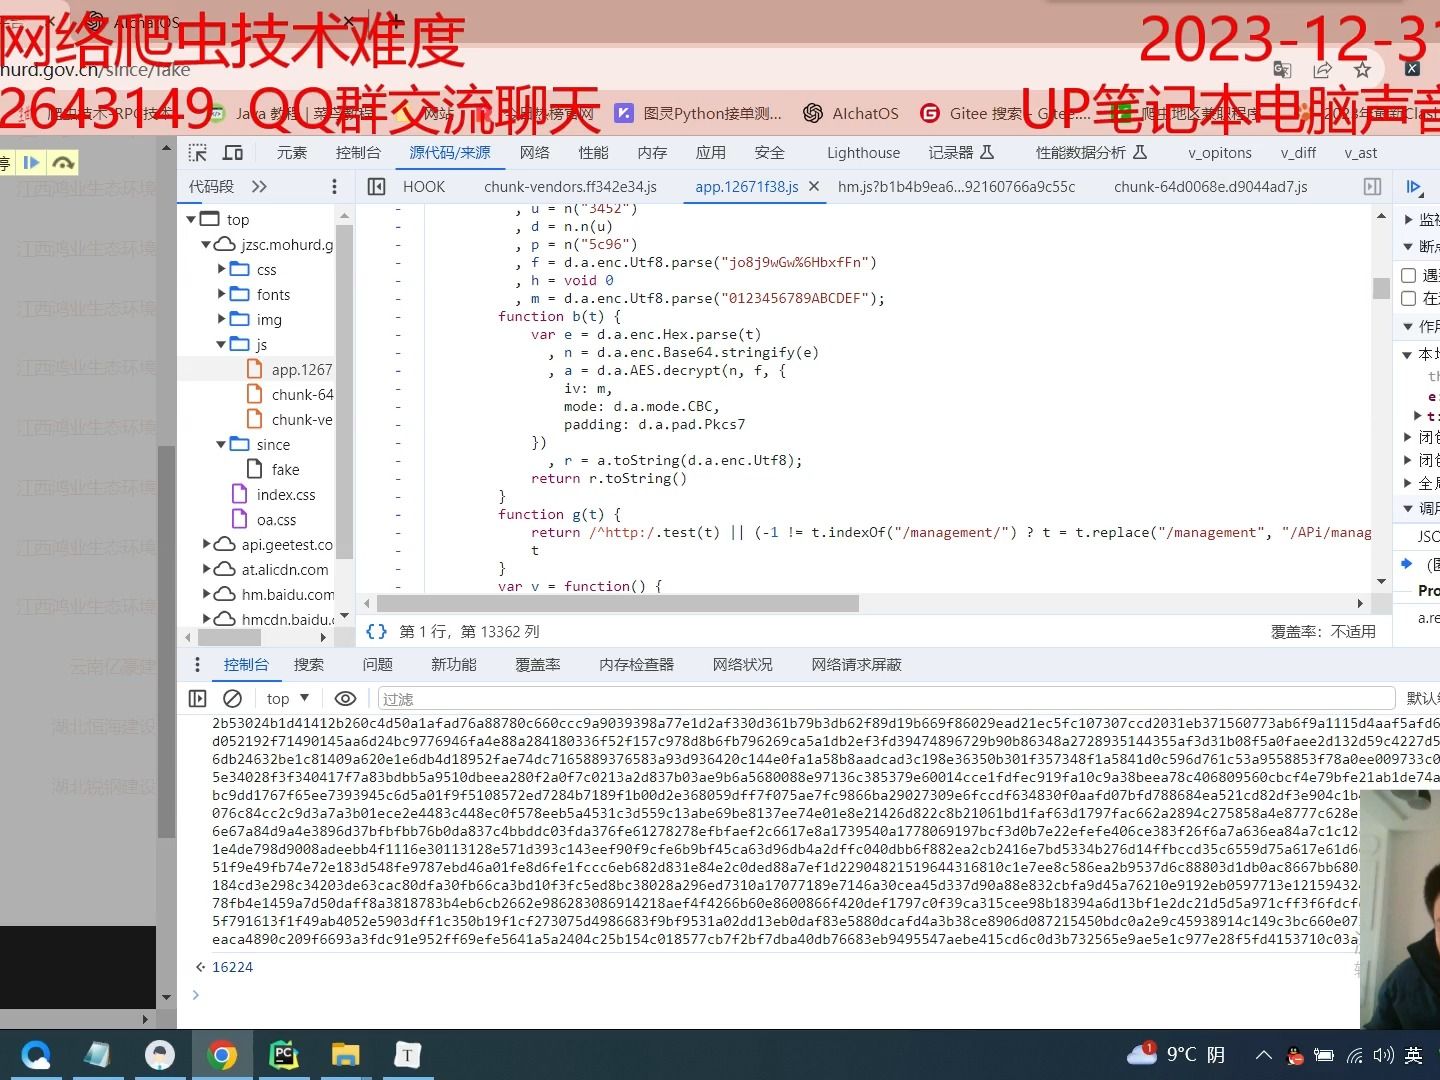Step over next function call in overlay

(x=63, y=162)
